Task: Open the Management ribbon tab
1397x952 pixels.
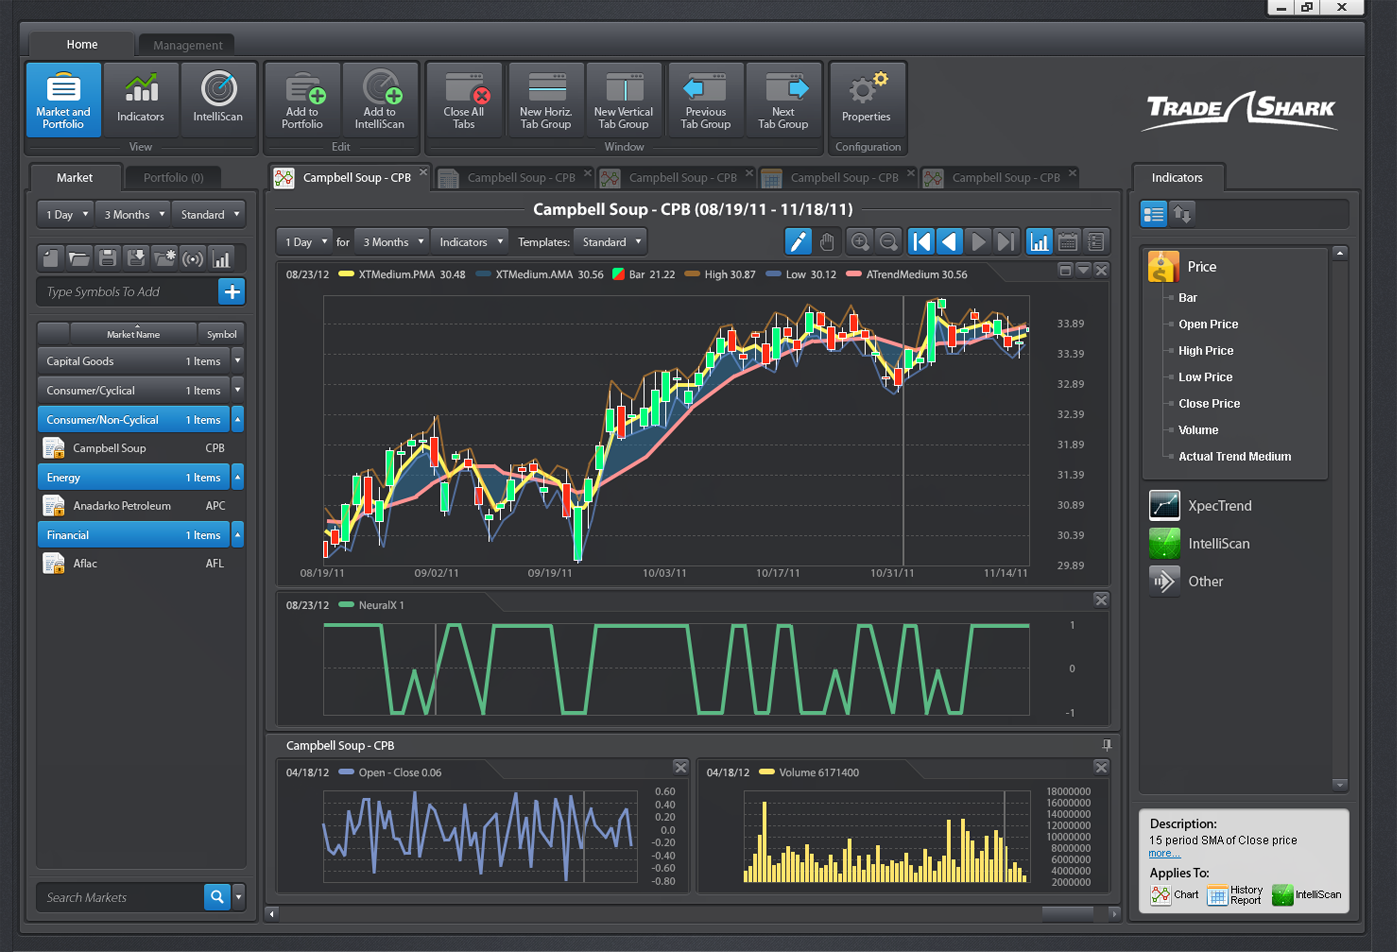Action: click(x=188, y=45)
